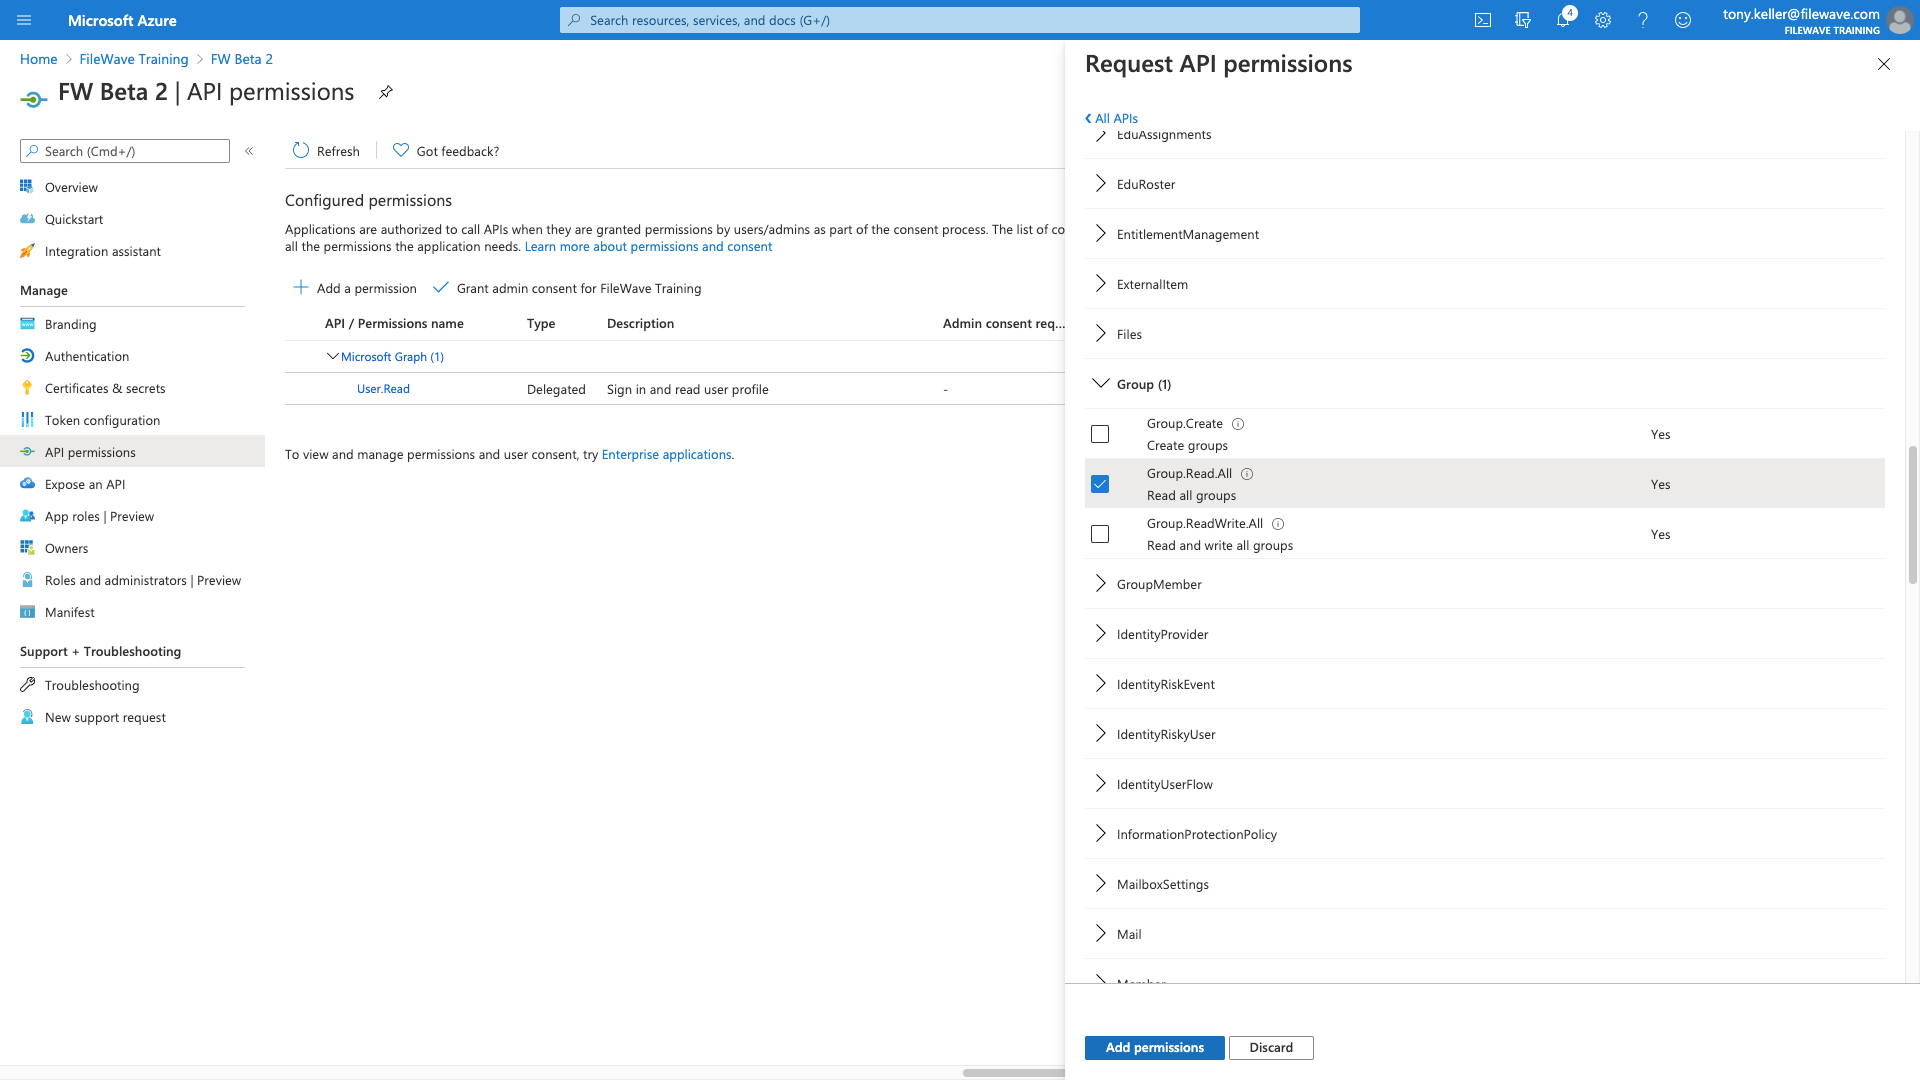1920x1080 pixels.
Task: Click the Quickstart cloud icon
Action: [27, 219]
